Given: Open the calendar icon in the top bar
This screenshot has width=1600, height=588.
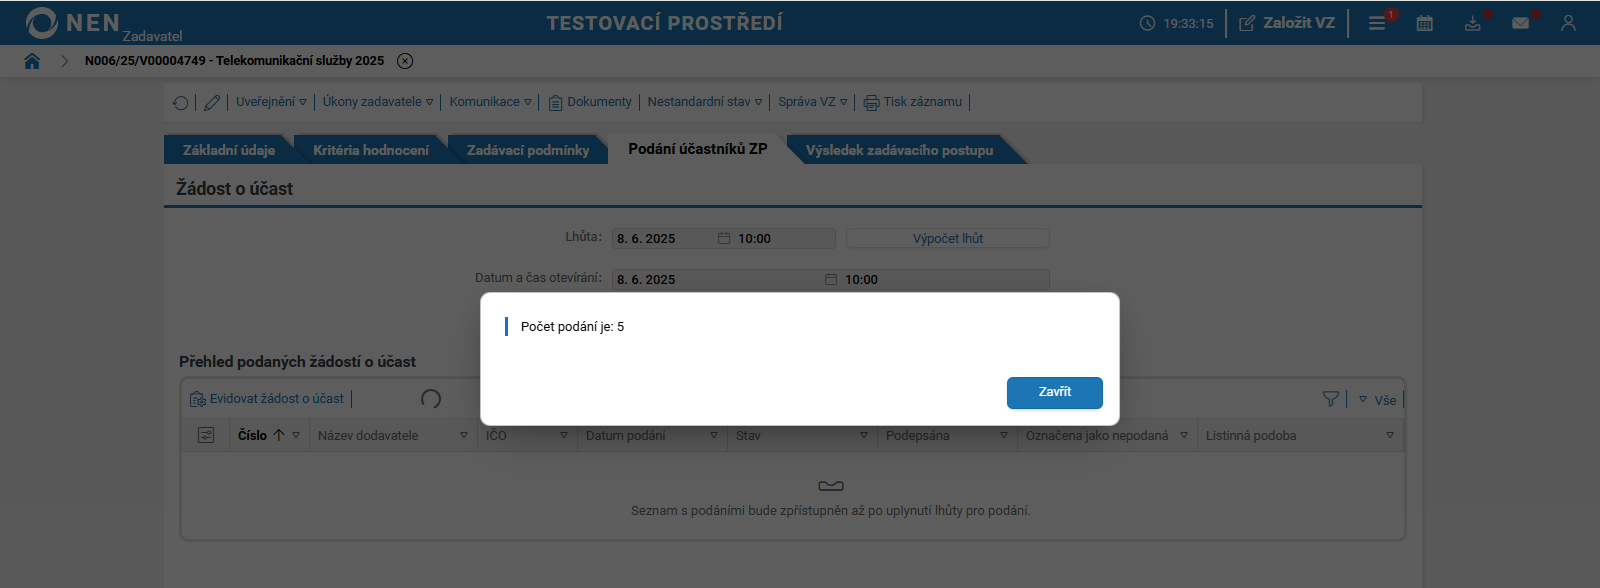Looking at the screenshot, I should 1425,23.
